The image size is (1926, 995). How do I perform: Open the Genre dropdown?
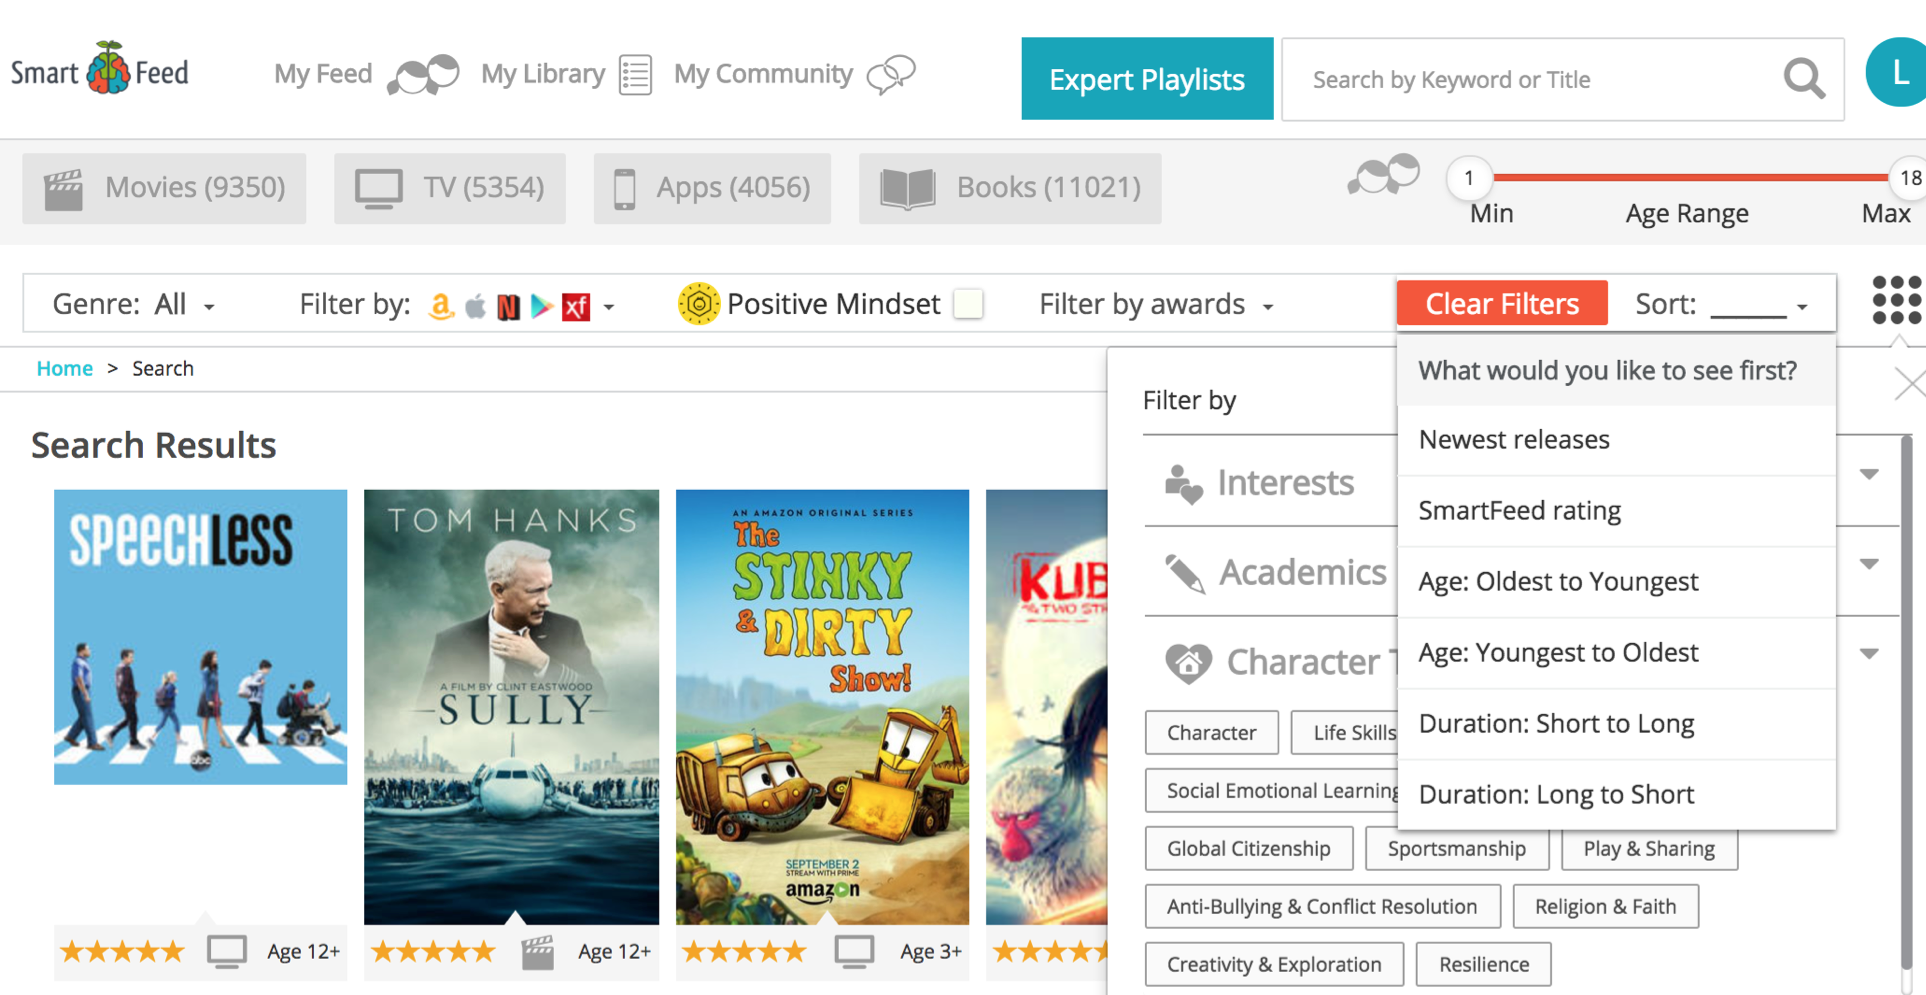point(134,304)
